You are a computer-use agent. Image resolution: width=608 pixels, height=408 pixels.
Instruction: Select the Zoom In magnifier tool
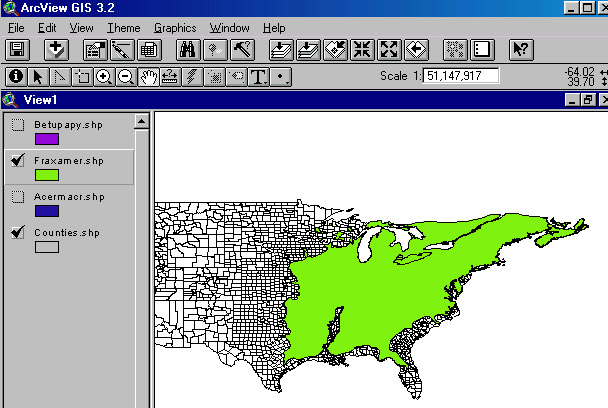(x=104, y=76)
